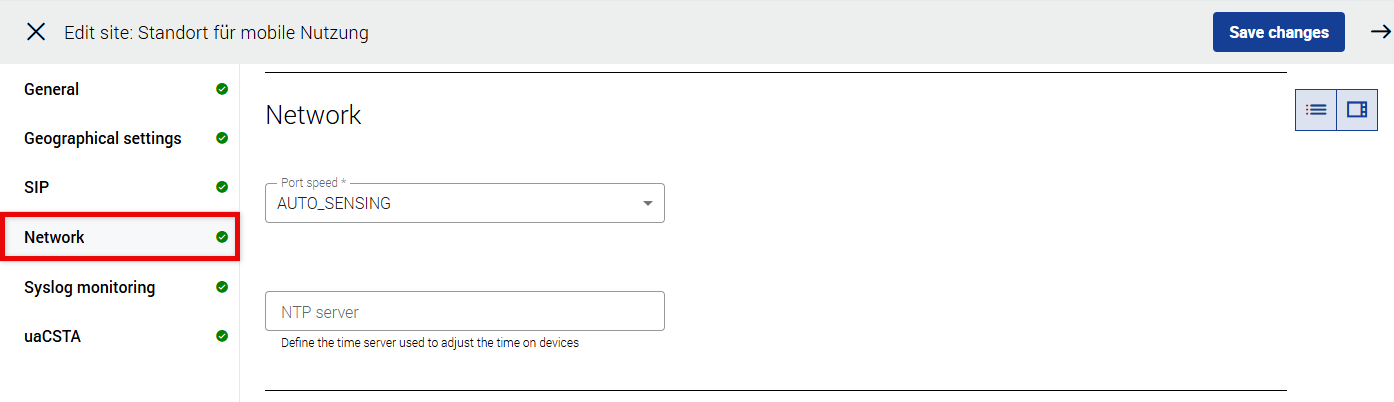Viewport: 1394px width, 402px height.
Task: Click the right arrow next to Save changes
Action: (x=1380, y=32)
